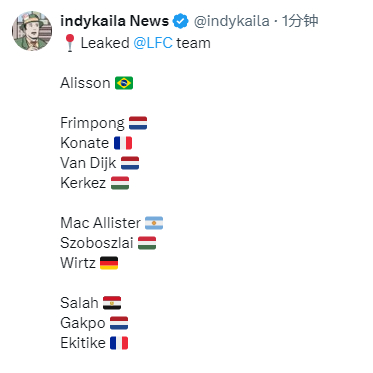Image resolution: width=373 pixels, height=373 pixels.
Task: Click the Hungary flag beside Szoboszlai
Action: coord(147,243)
